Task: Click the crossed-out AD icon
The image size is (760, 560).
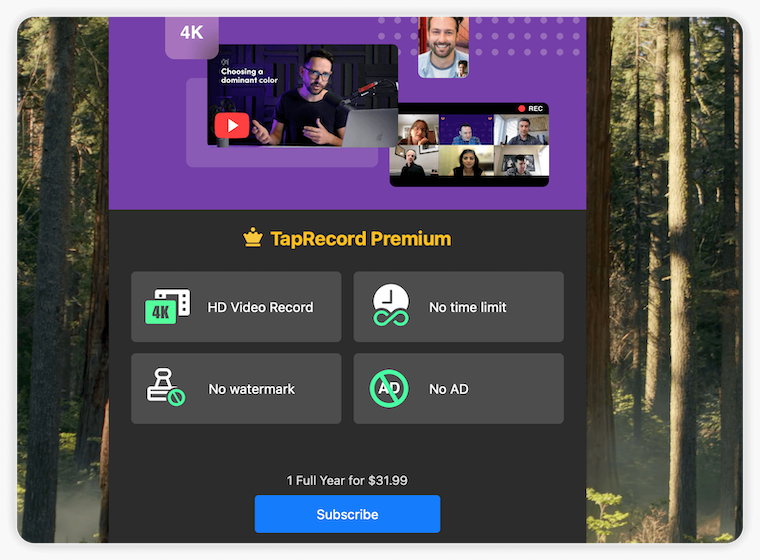Action: coord(390,388)
